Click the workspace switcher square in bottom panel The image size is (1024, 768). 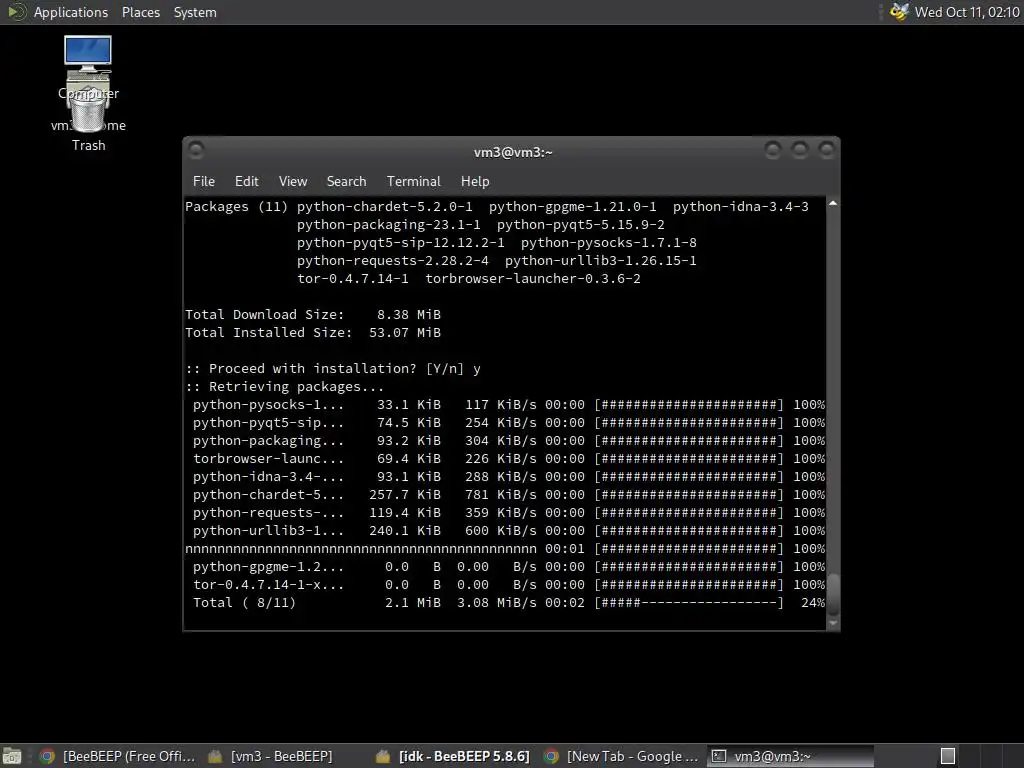click(948, 756)
